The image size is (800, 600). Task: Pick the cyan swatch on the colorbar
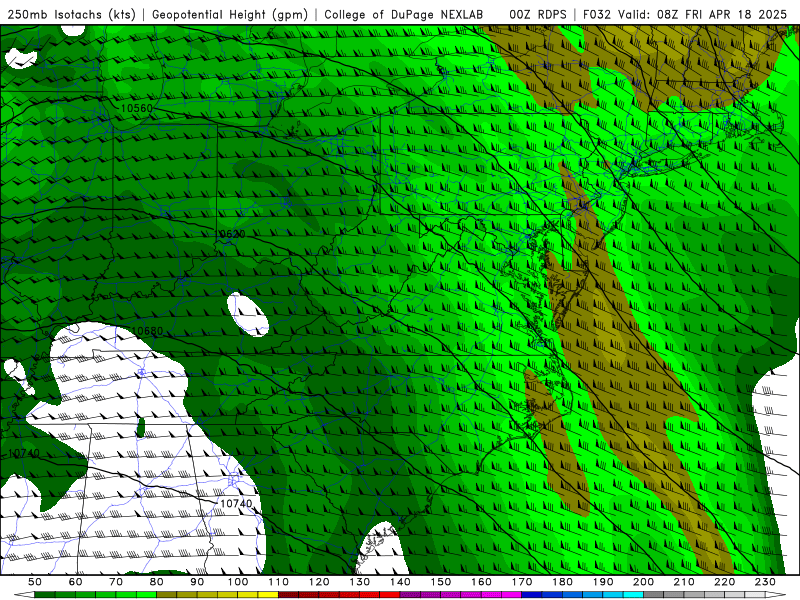633,595
